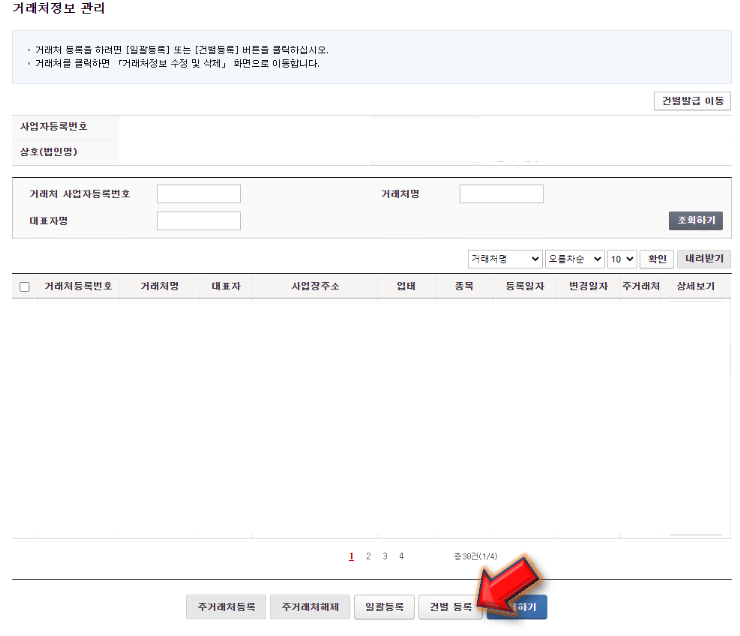The image size is (740, 636).
Task: Go to page 1 in pagination
Action: click(351, 556)
